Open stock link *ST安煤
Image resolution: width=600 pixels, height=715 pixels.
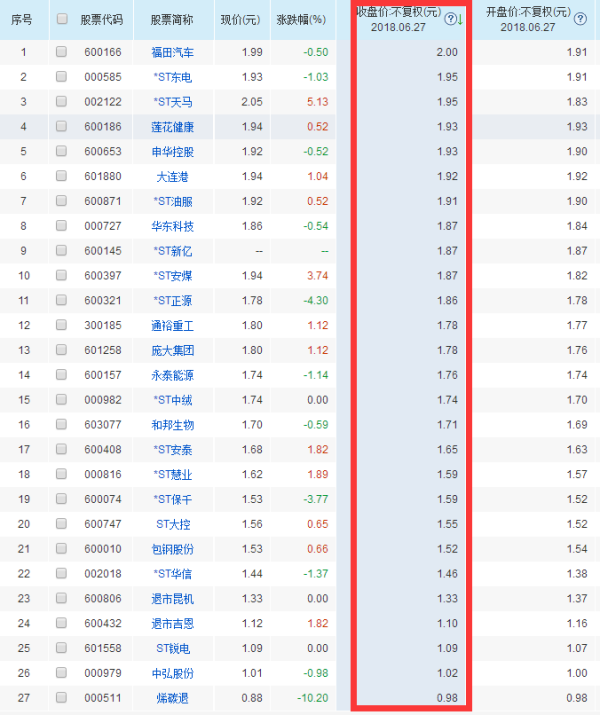tap(172, 276)
